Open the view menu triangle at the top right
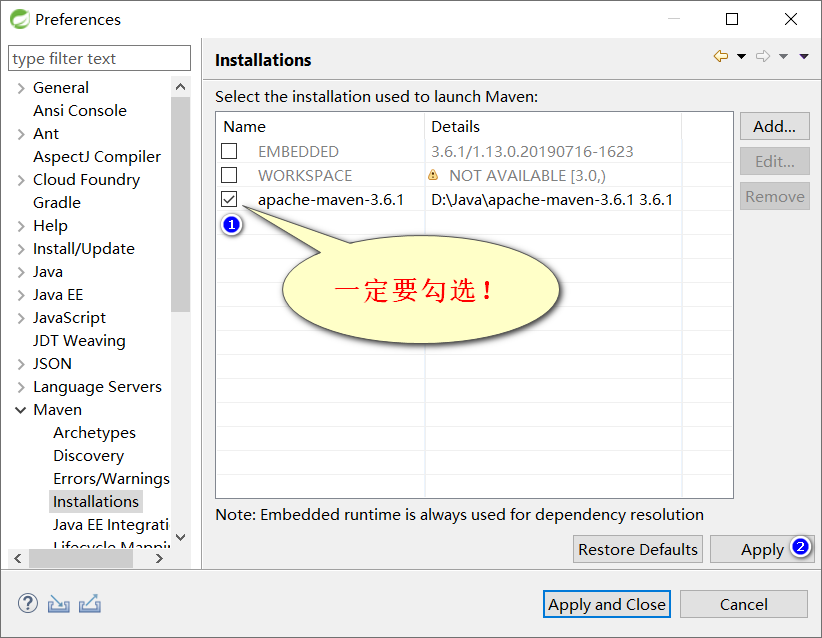The image size is (822, 638). 804,57
